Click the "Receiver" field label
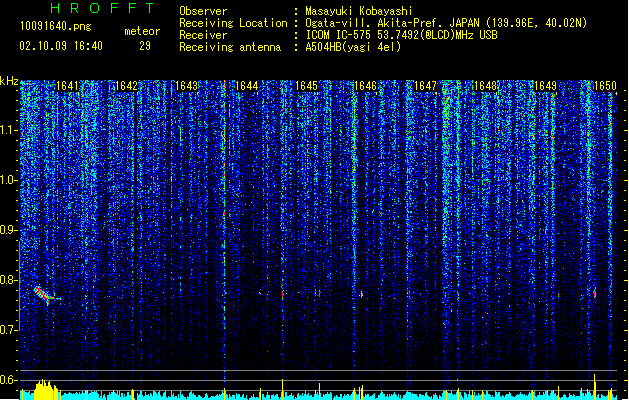 (x=203, y=35)
